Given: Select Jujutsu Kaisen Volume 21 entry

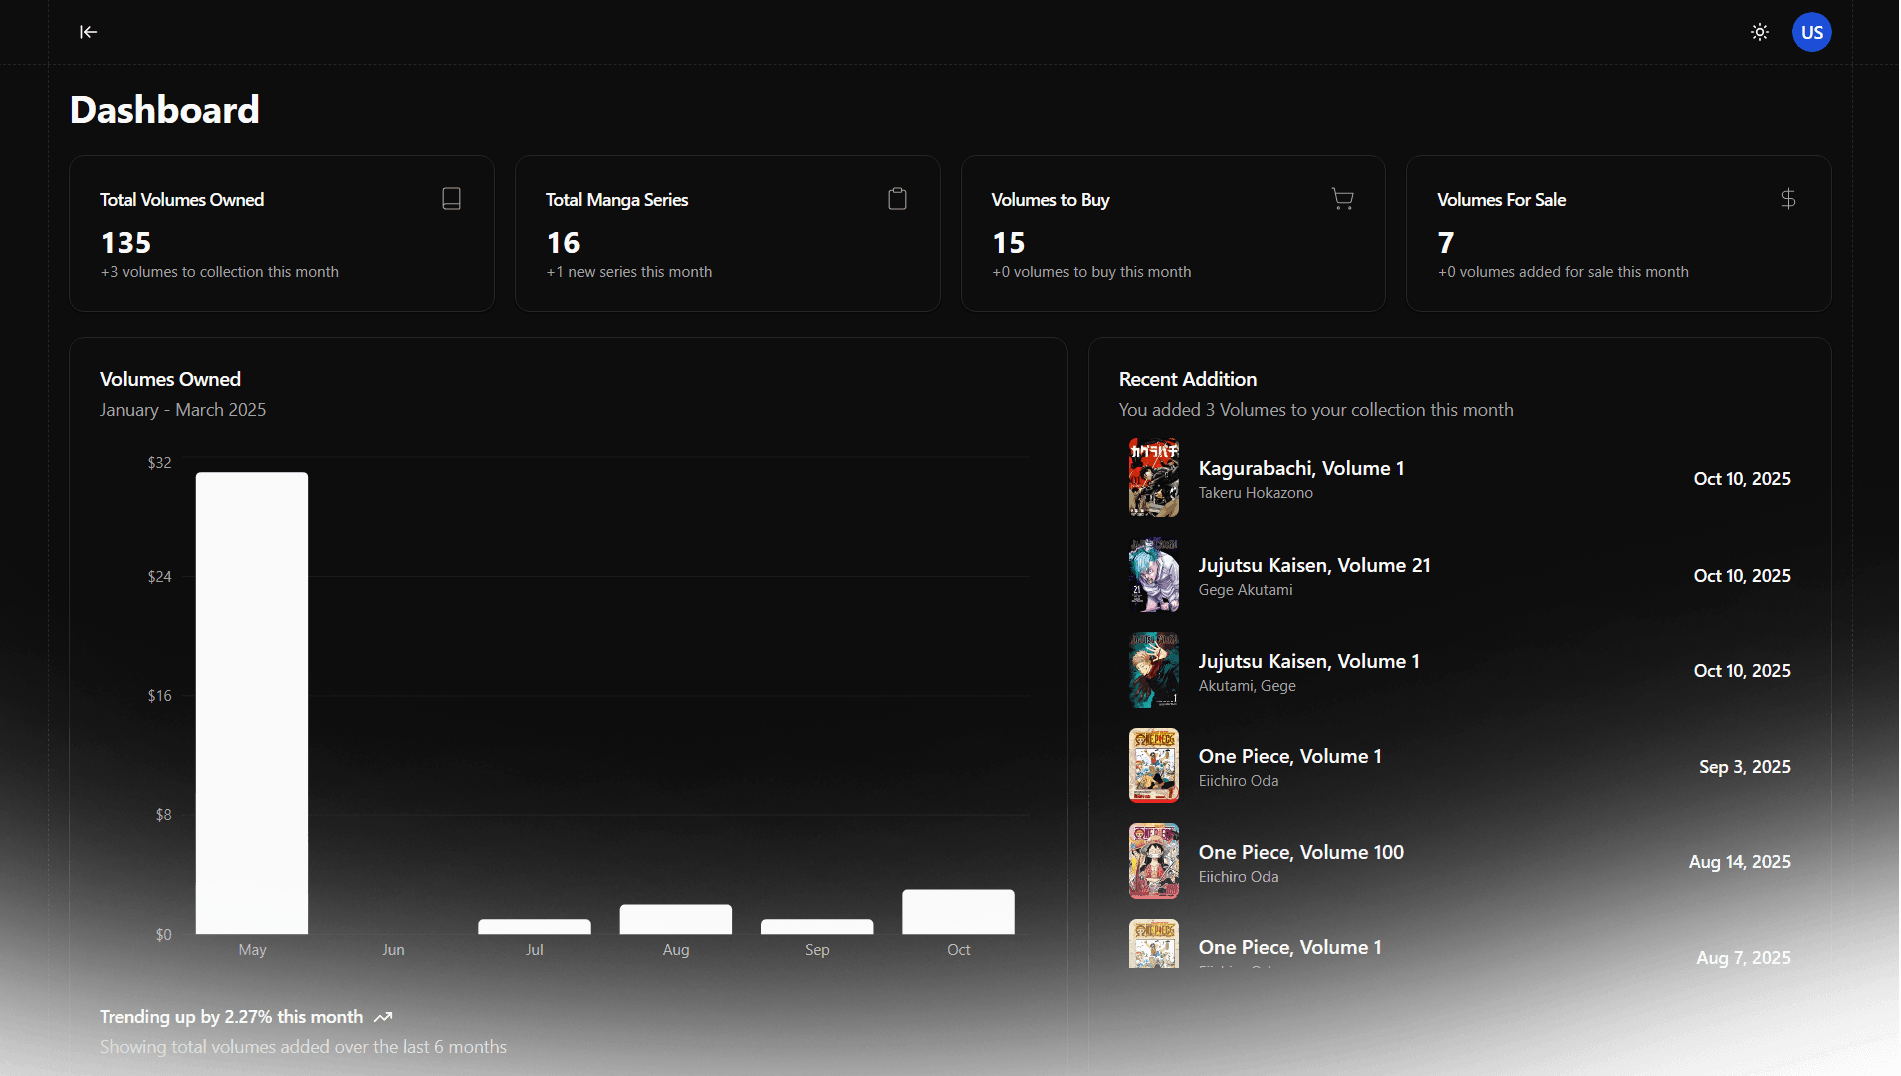Looking at the screenshot, I should (1314, 565).
